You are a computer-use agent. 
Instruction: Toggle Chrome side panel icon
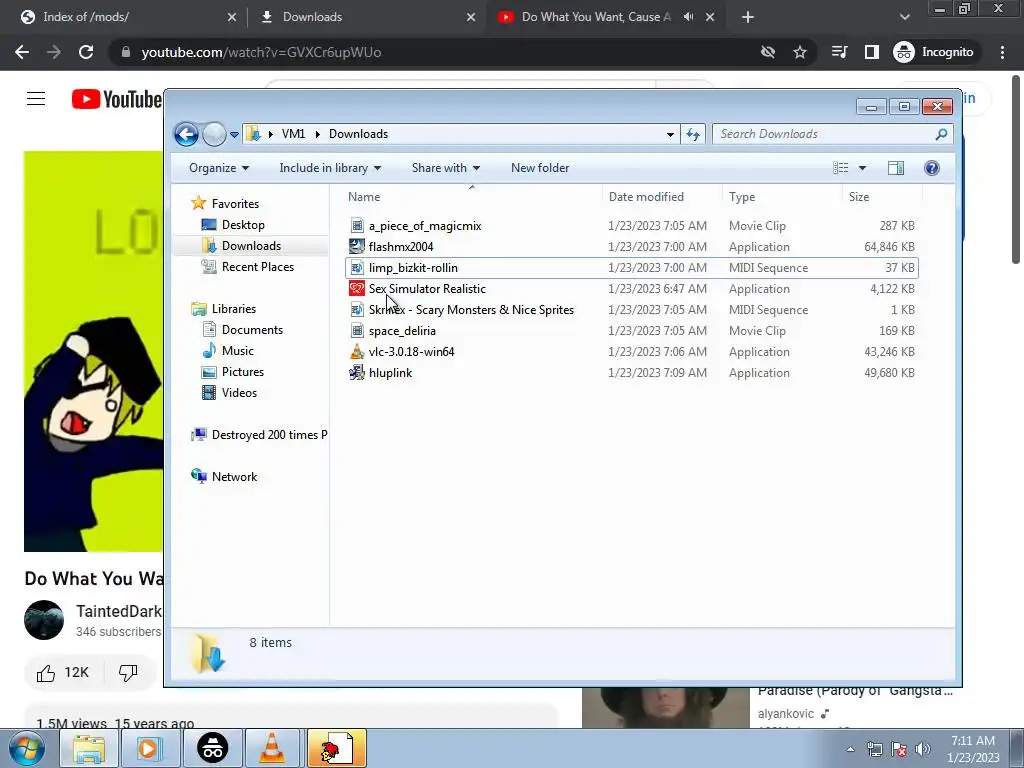coord(872,52)
